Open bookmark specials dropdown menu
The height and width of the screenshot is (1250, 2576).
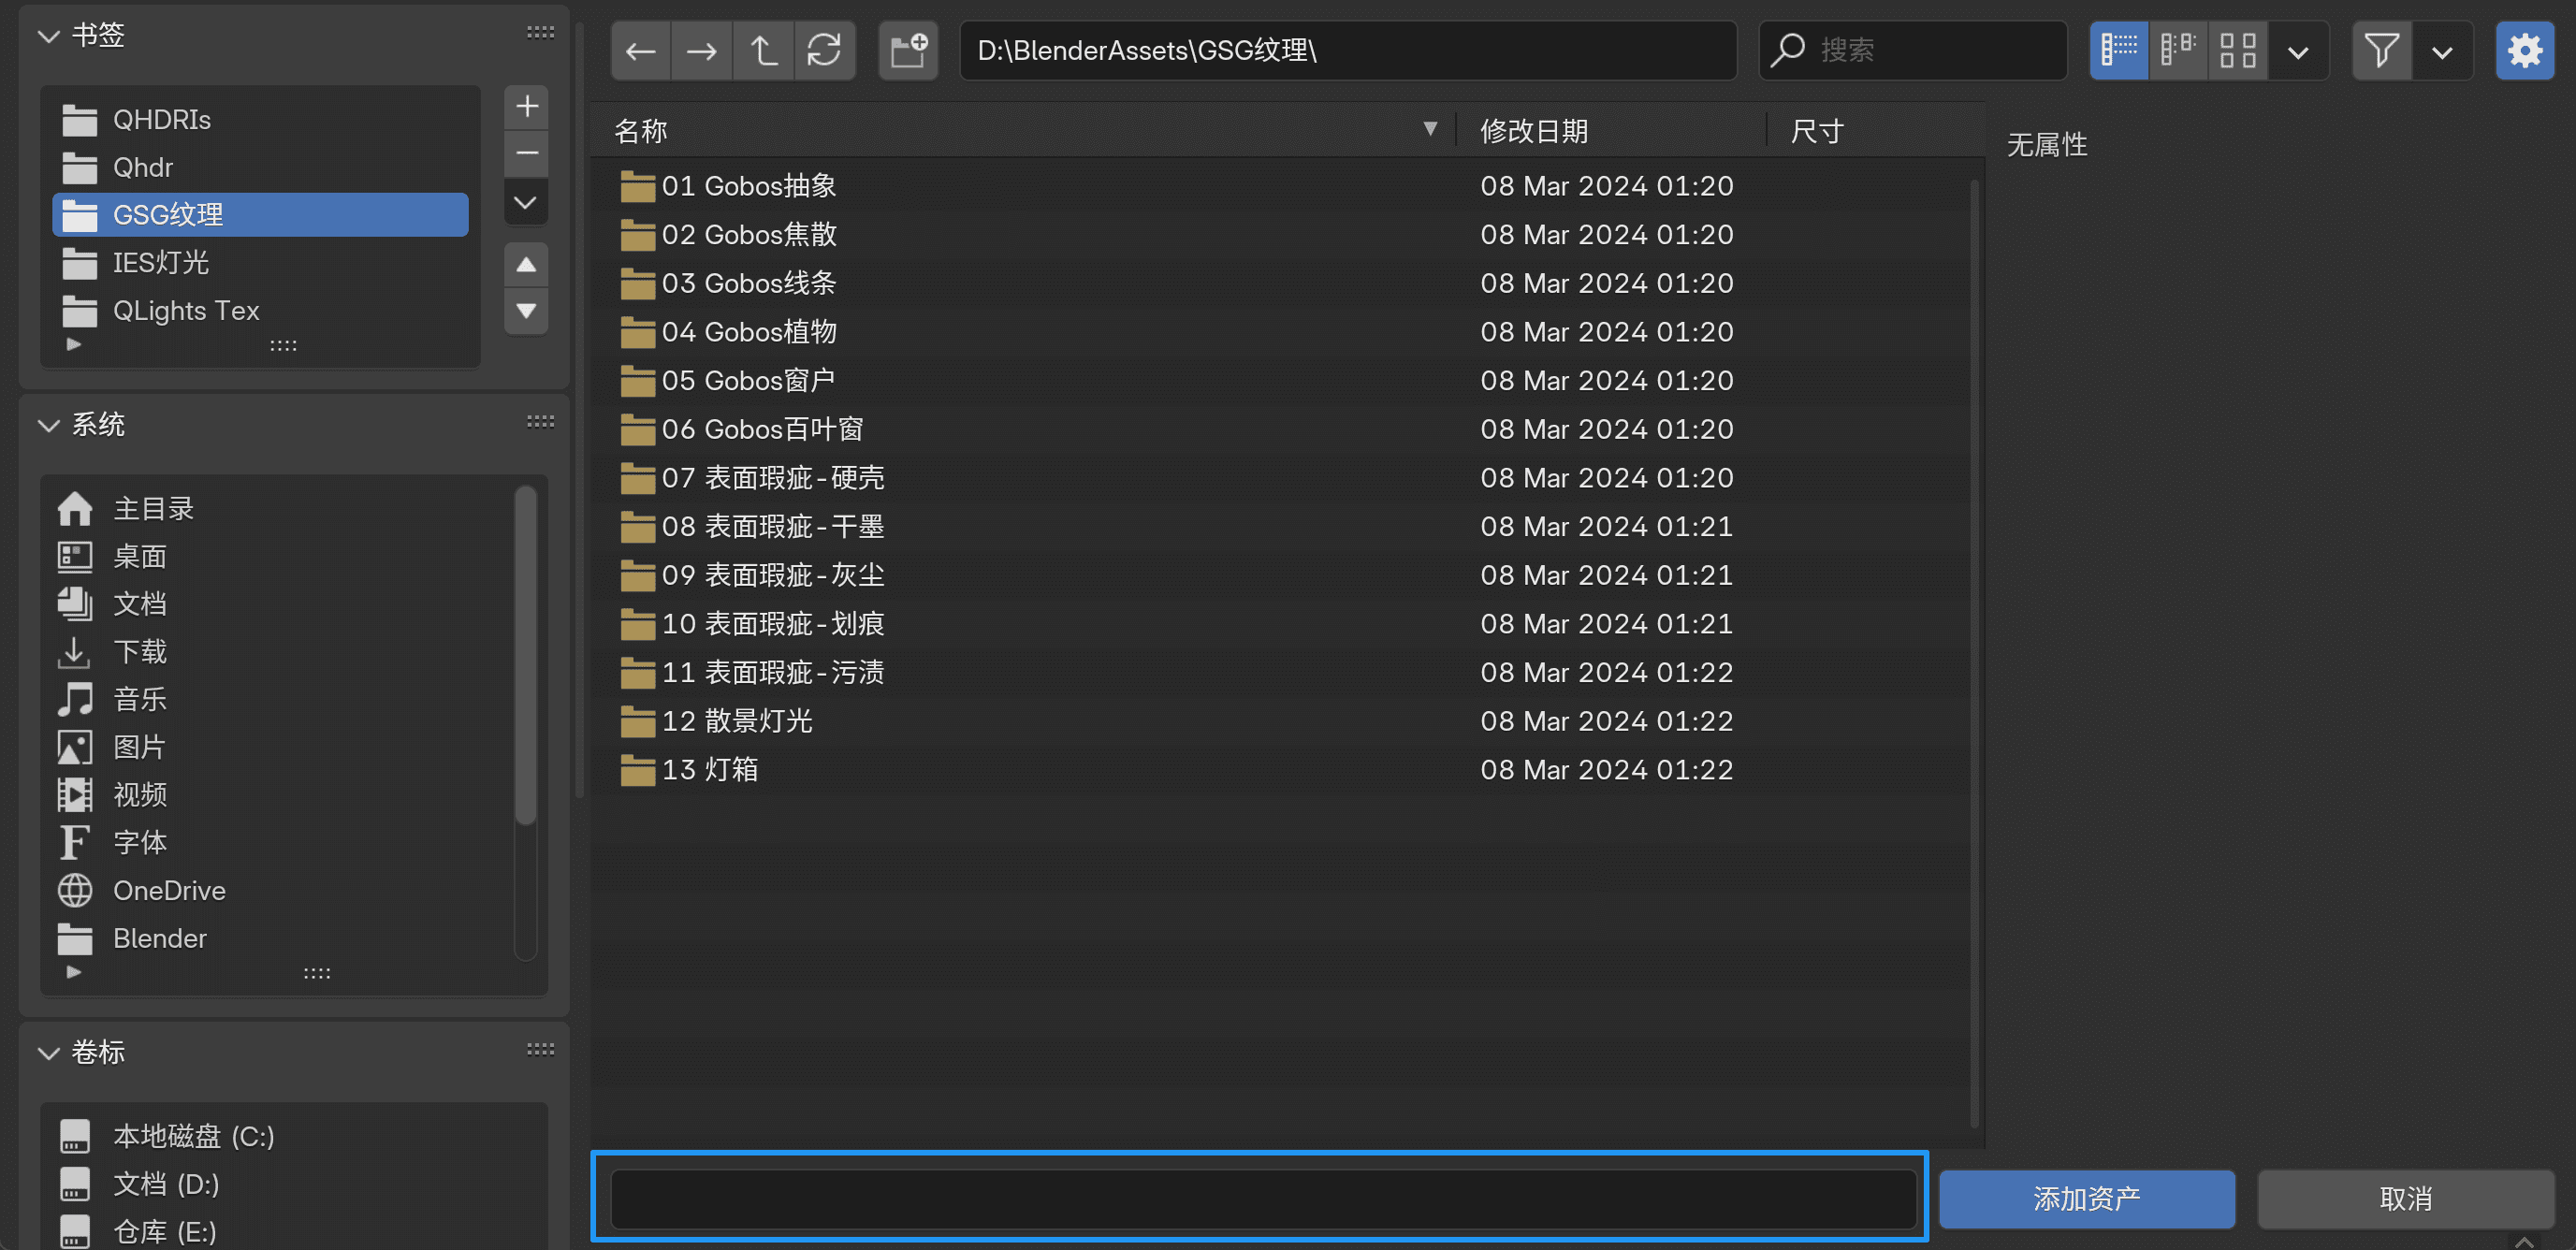coord(526,203)
